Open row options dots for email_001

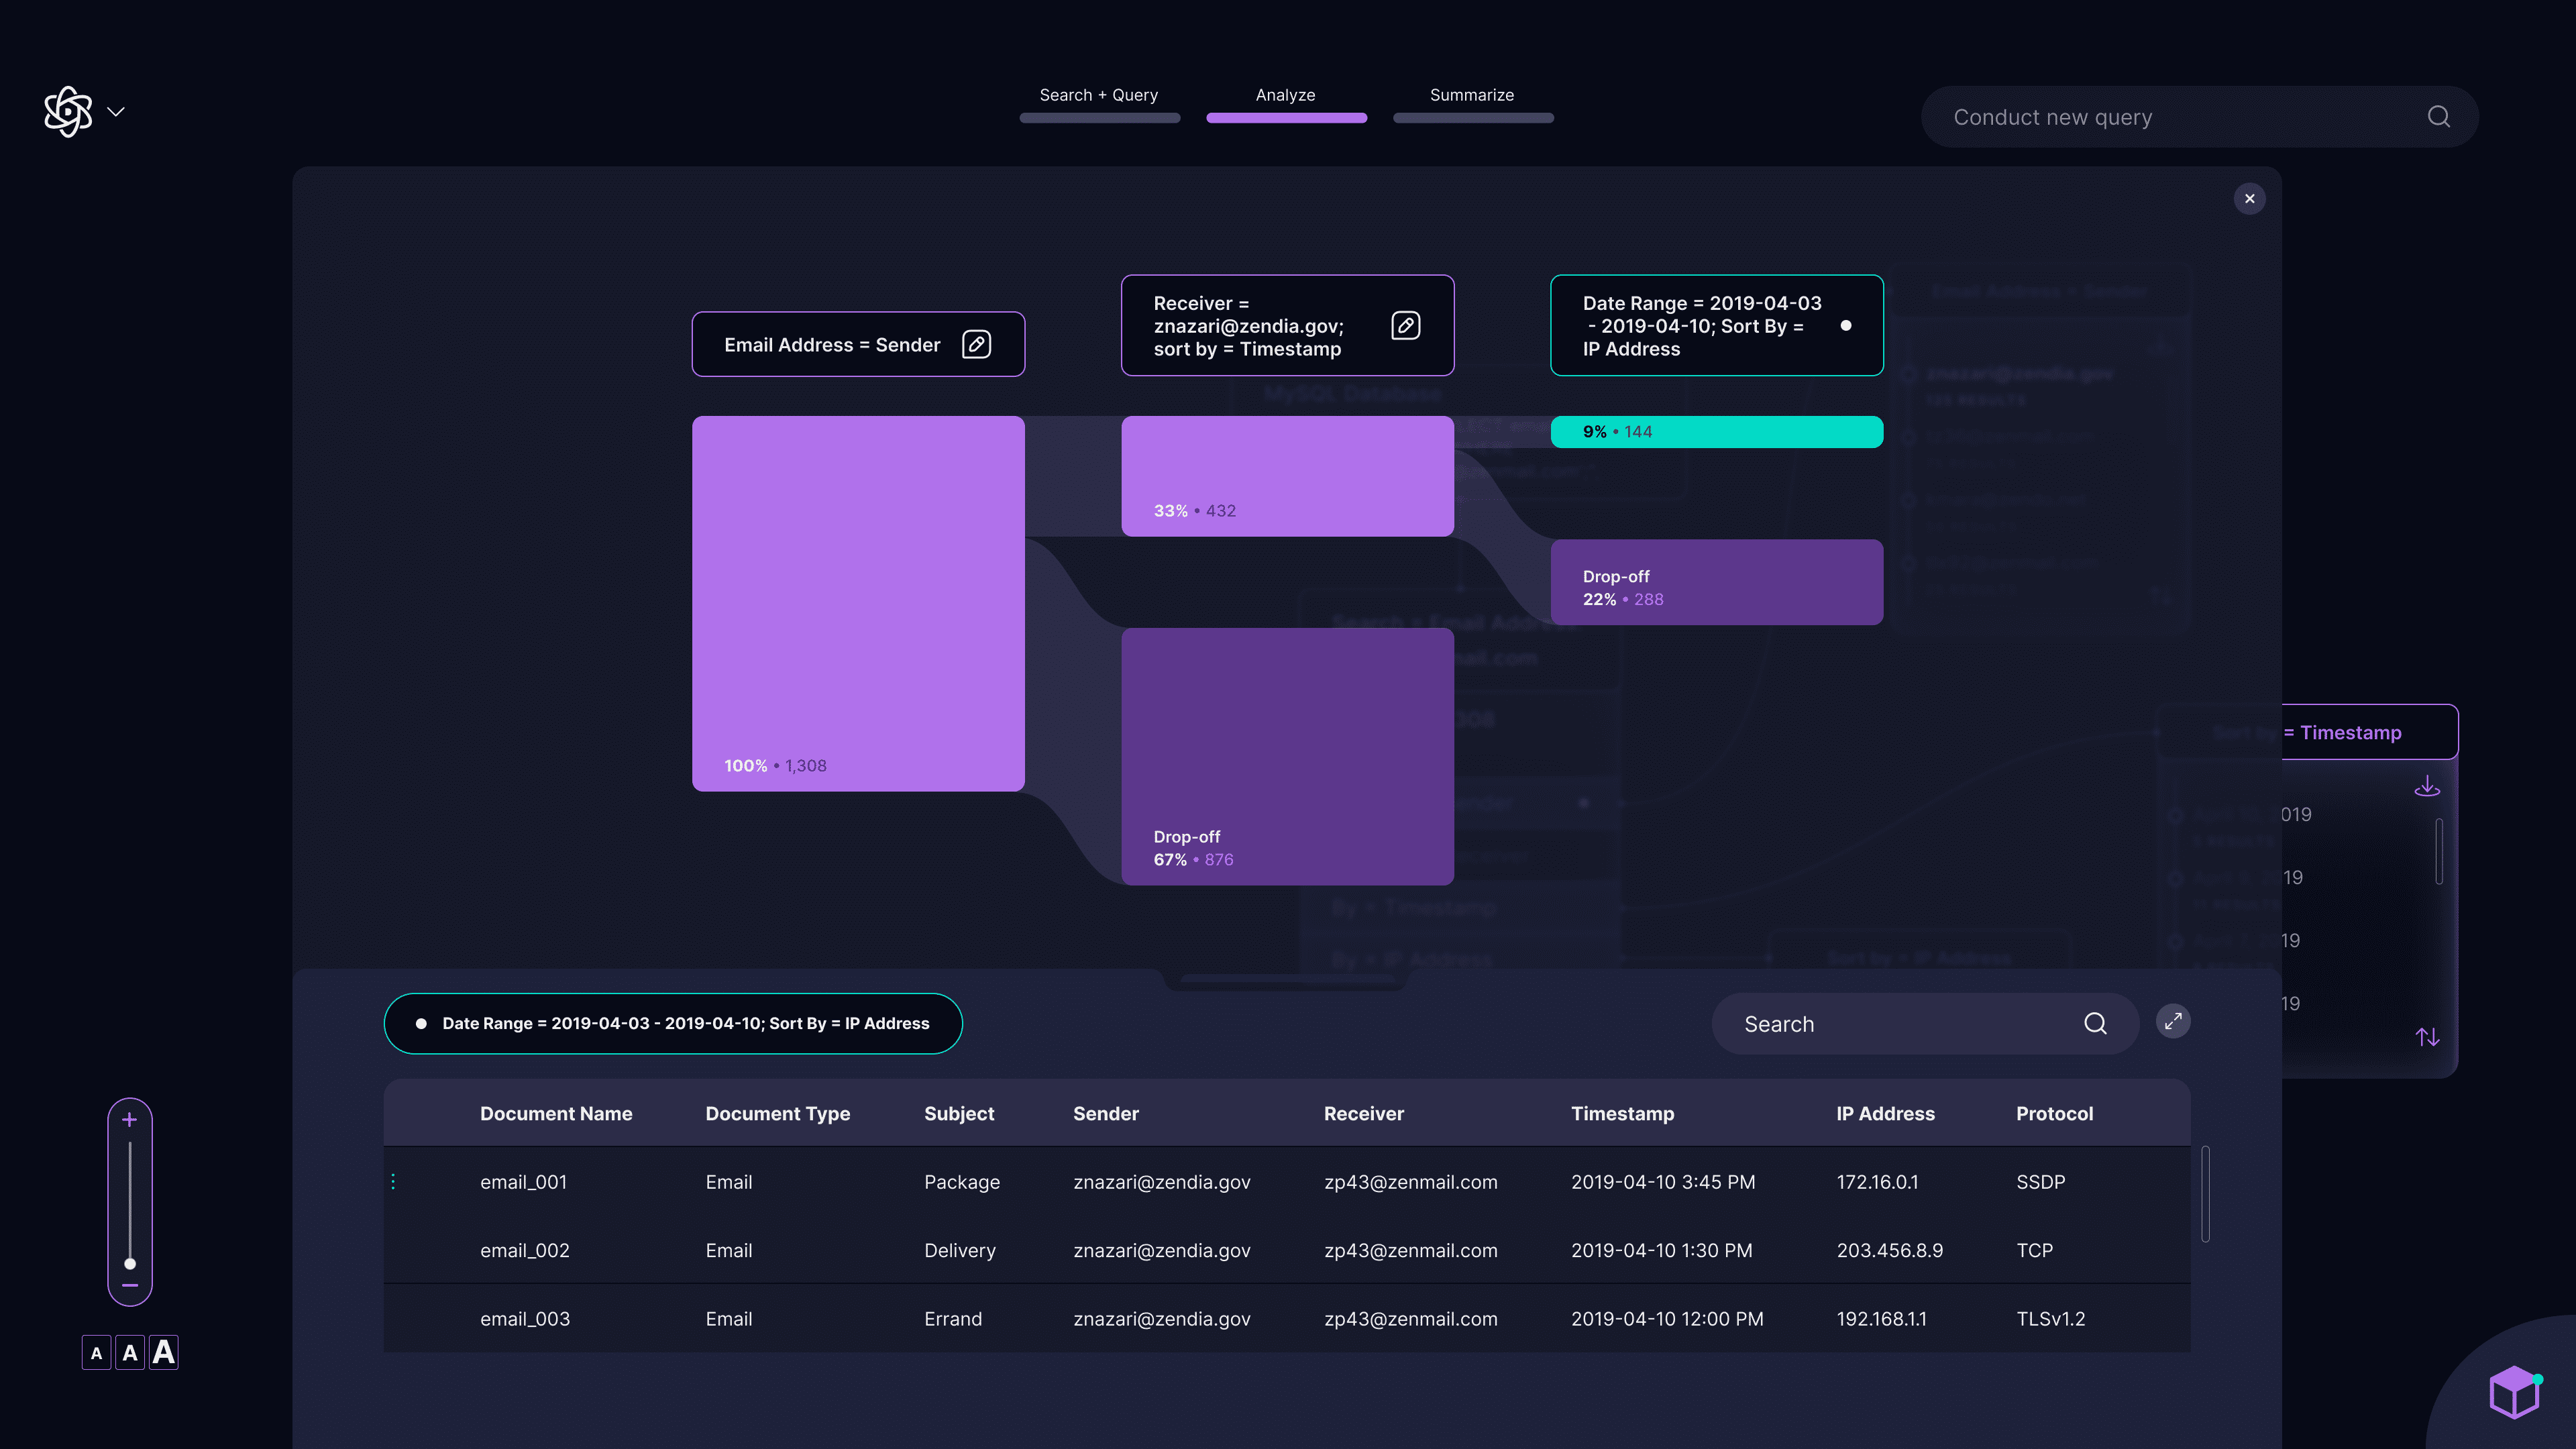pos(393,1182)
